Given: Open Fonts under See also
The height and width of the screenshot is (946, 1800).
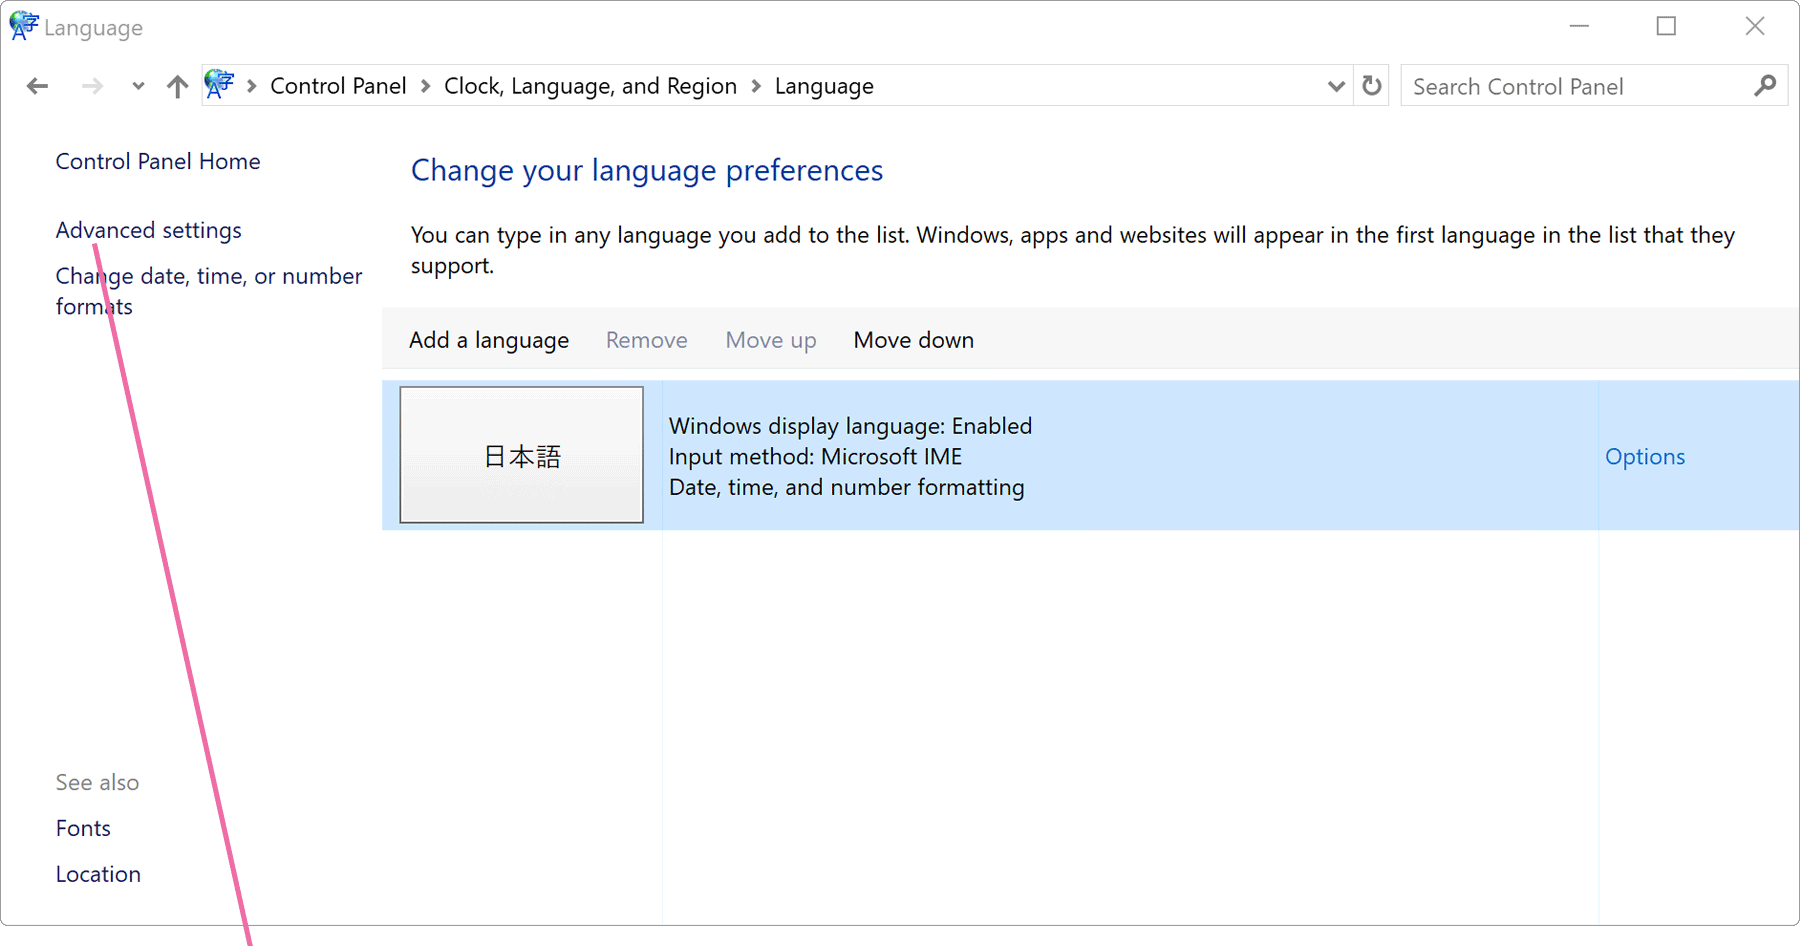Looking at the screenshot, I should click(83, 828).
